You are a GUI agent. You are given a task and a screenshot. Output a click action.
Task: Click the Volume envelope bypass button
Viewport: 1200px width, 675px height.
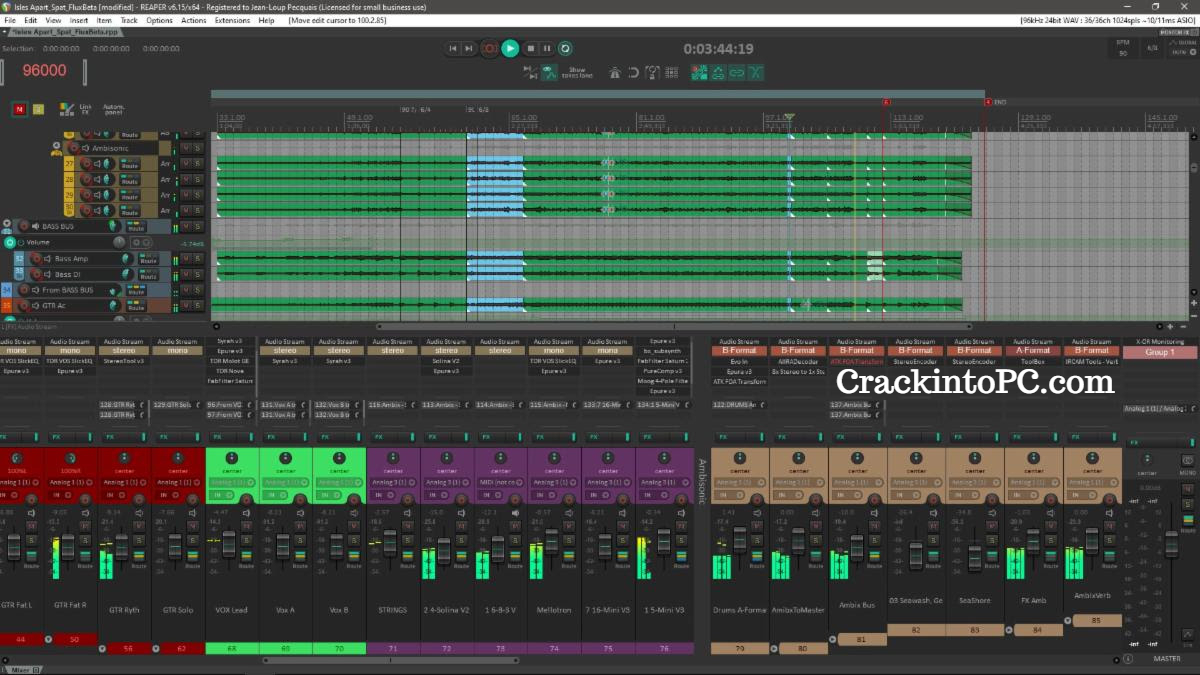click(x=9, y=242)
